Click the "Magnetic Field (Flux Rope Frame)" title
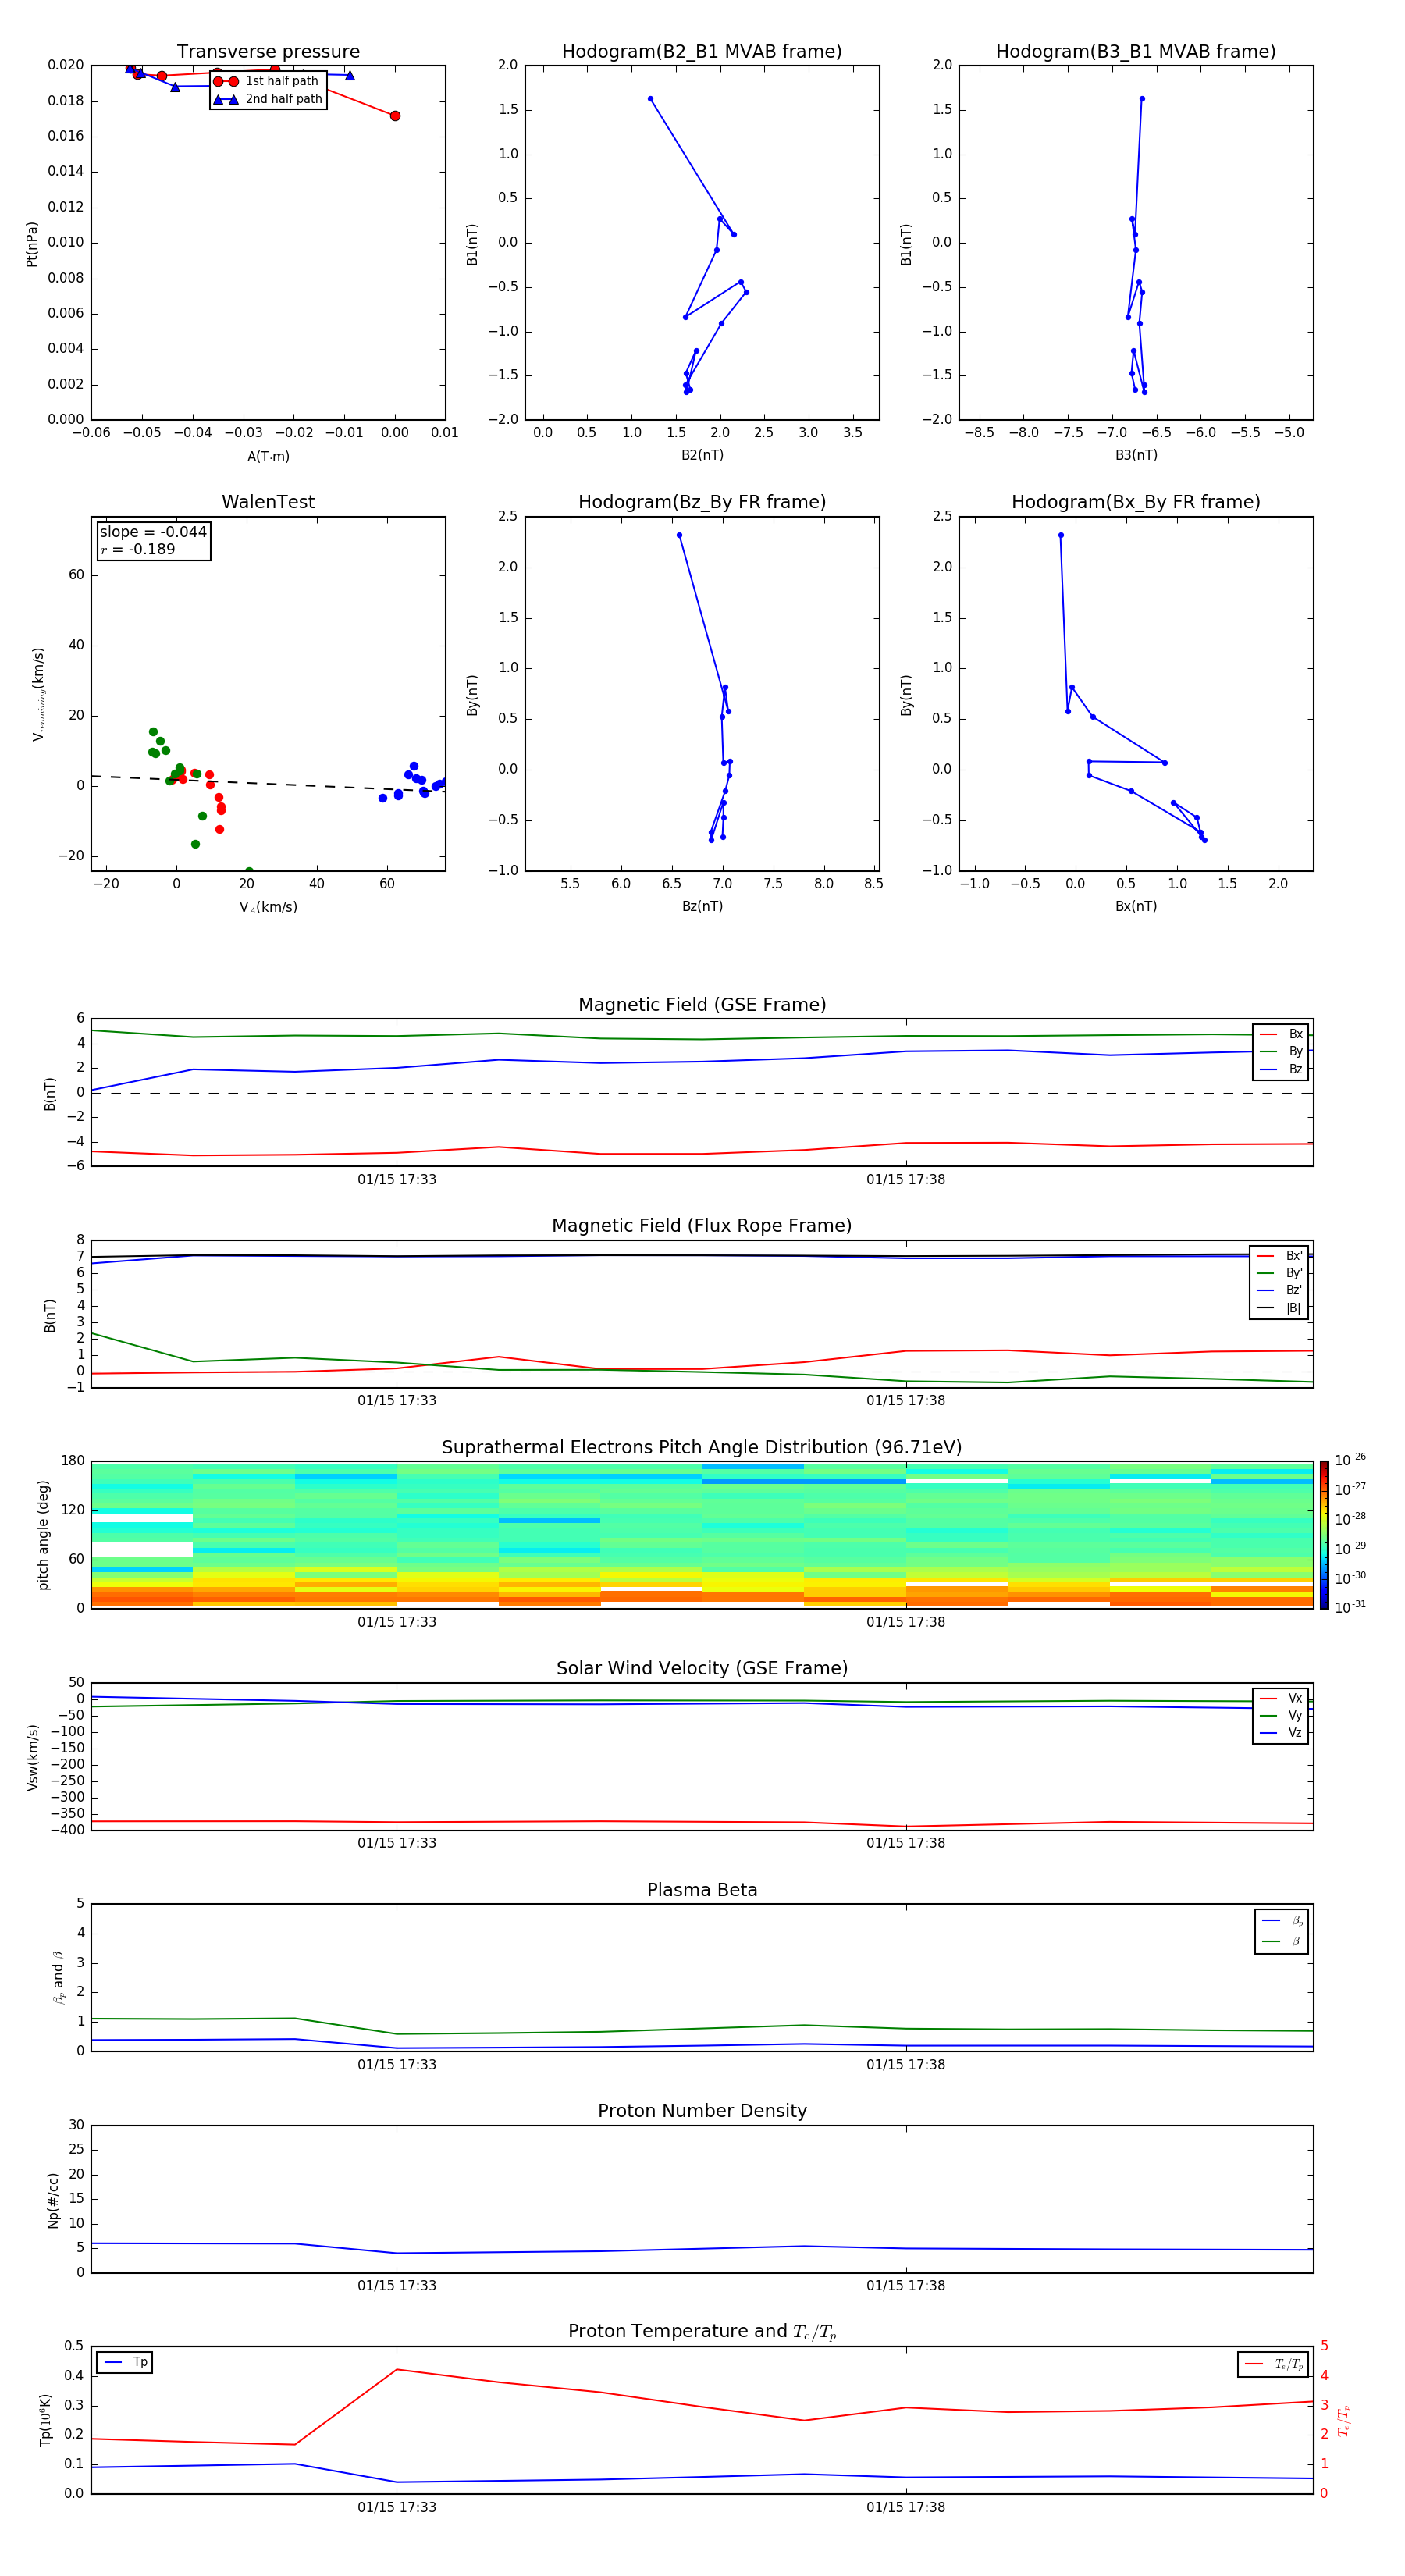Screen dimensions: 1405x2576 coord(701,1226)
